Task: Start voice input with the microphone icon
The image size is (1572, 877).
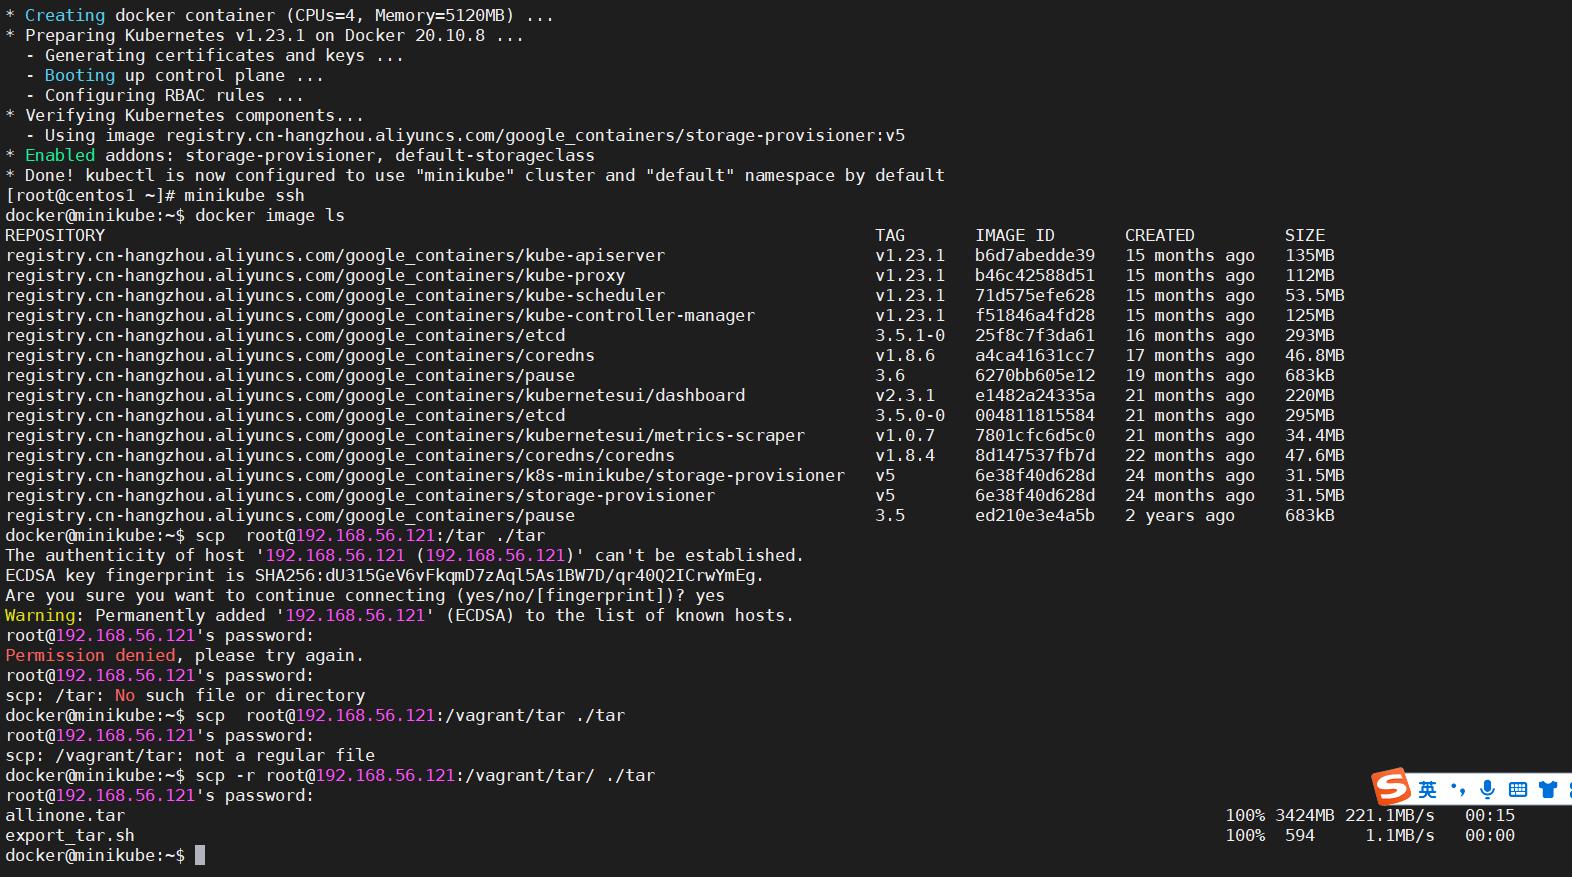Action: (x=1487, y=789)
